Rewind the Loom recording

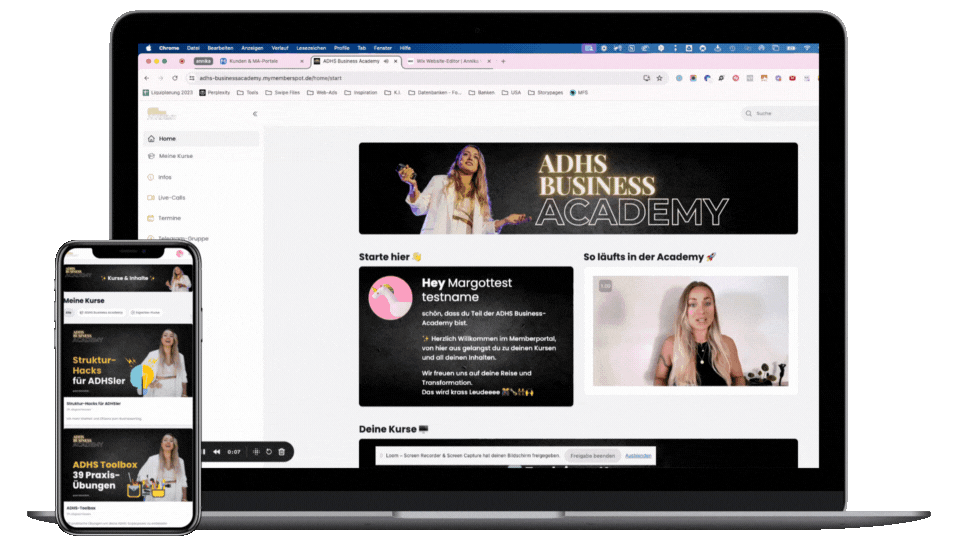click(216, 452)
